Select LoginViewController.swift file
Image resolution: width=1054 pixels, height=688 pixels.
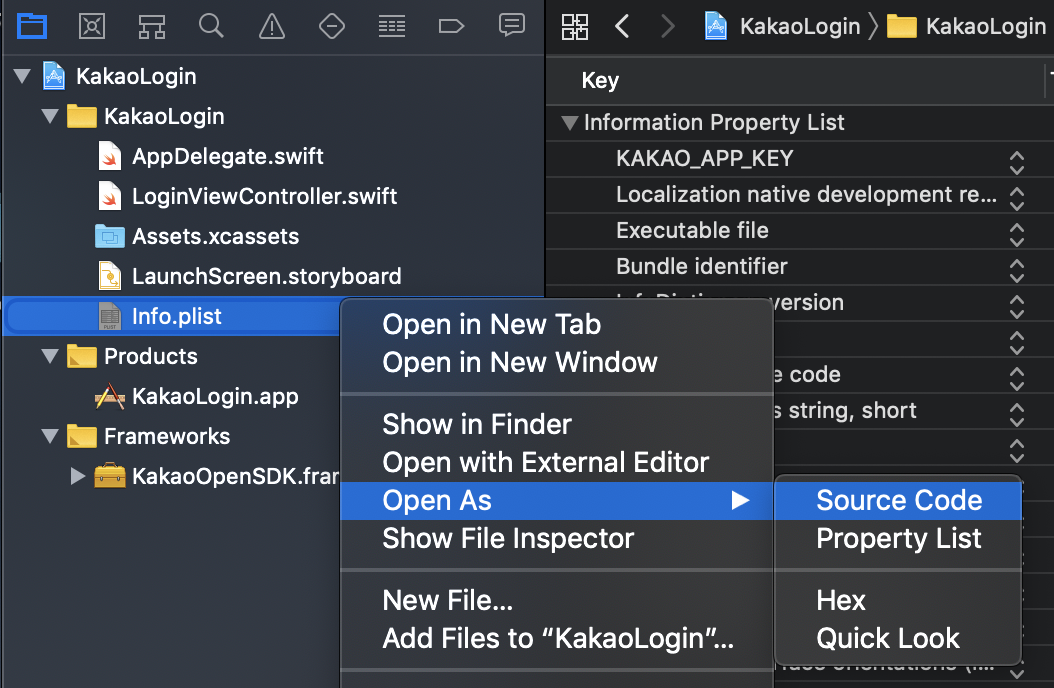(x=264, y=196)
